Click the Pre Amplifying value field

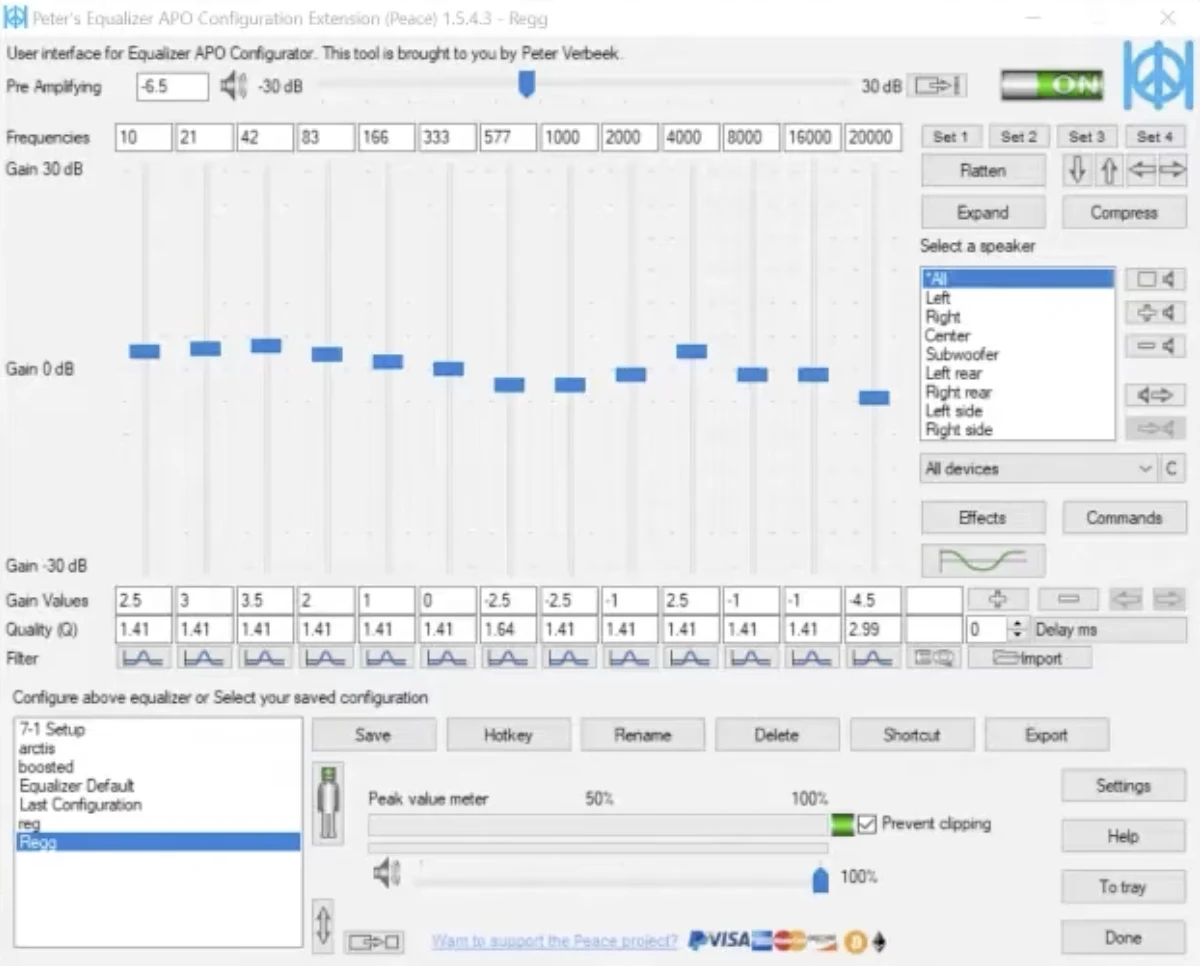point(172,87)
